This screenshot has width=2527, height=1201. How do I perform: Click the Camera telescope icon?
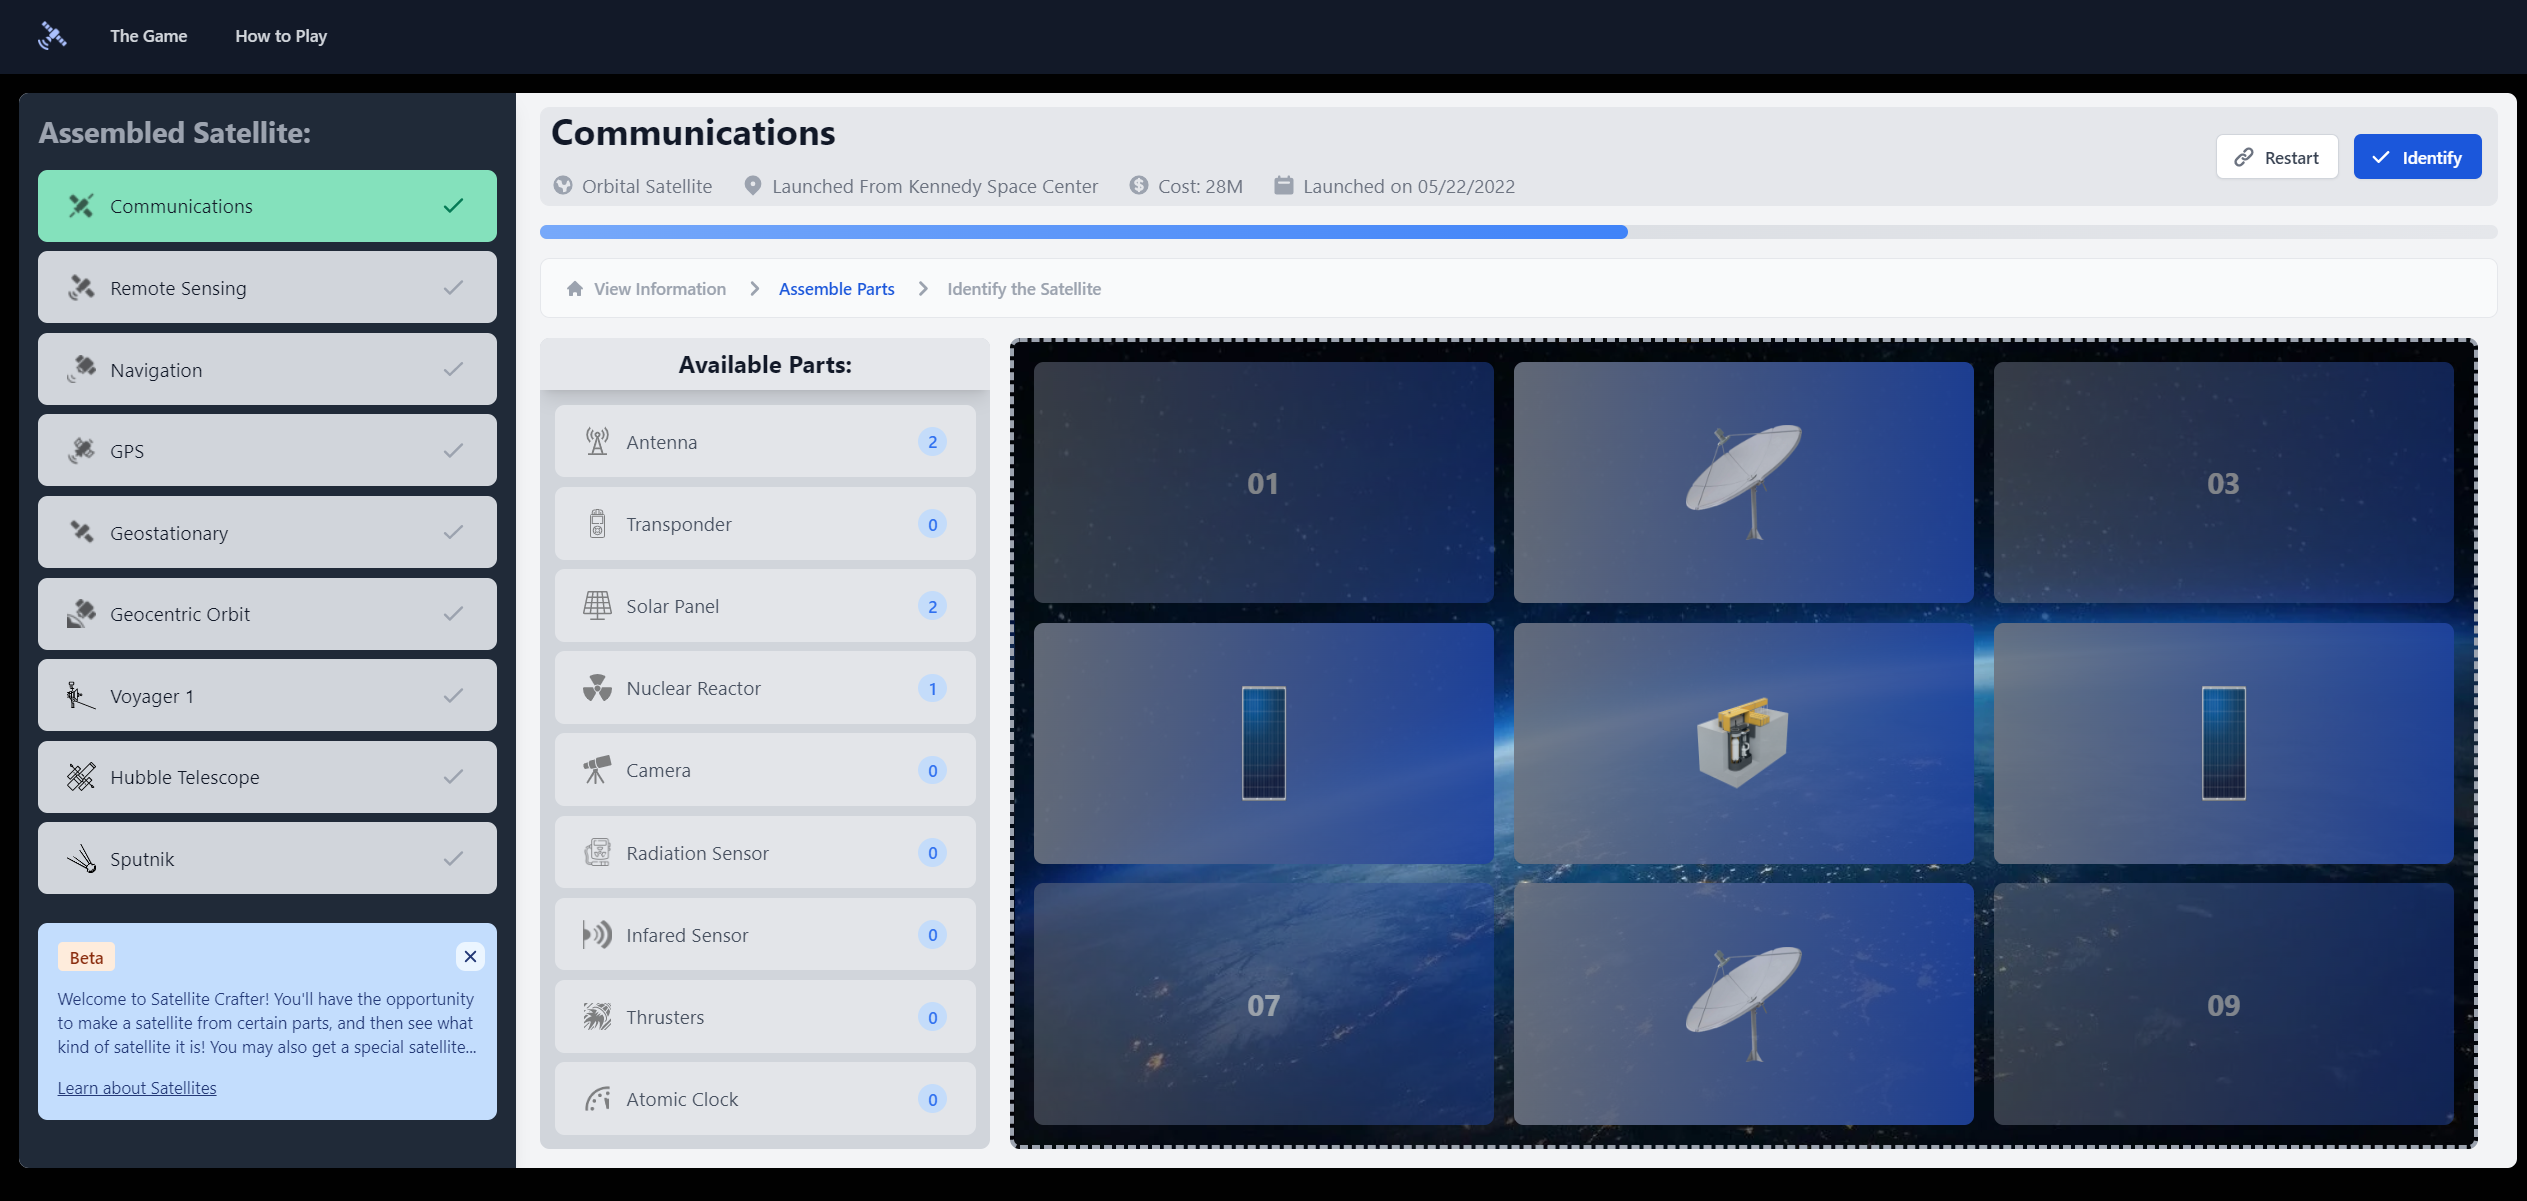[597, 770]
